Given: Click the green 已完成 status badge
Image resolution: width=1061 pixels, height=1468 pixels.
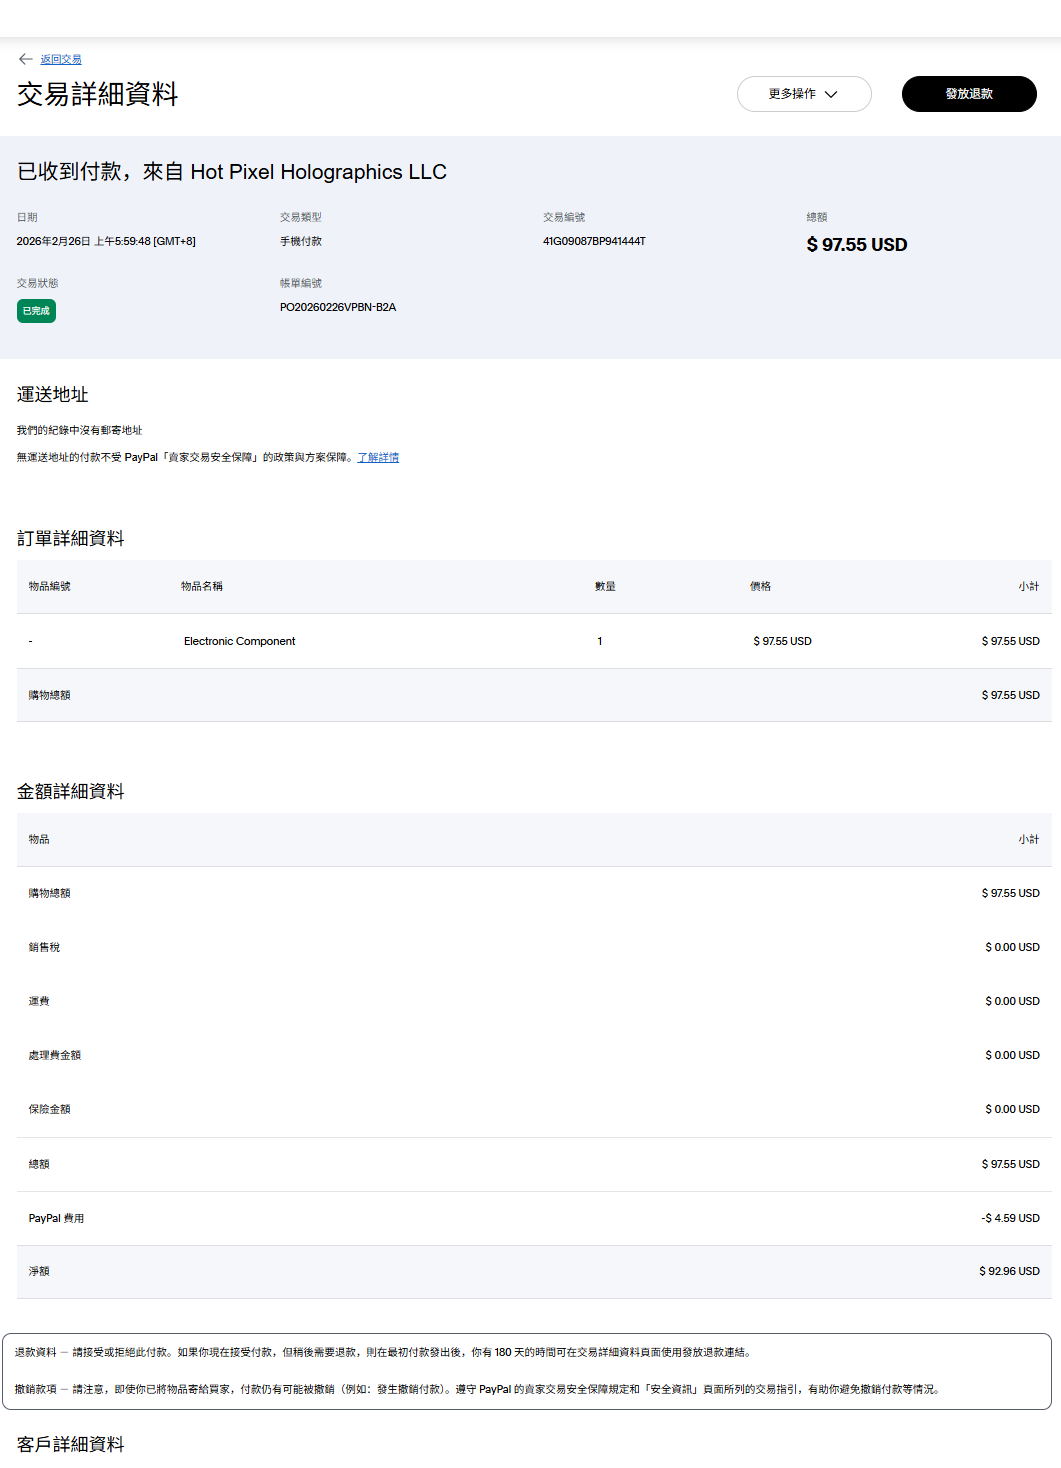Looking at the screenshot, I should pyautogui.click(x=36, y=311).
